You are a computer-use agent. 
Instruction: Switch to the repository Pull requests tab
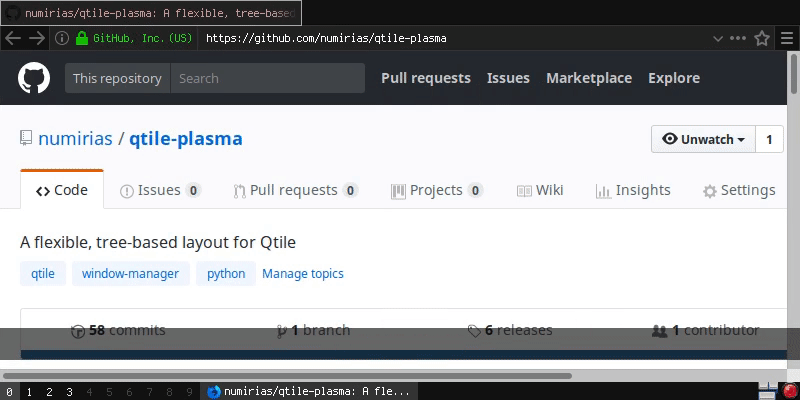[x=295, y=190]
